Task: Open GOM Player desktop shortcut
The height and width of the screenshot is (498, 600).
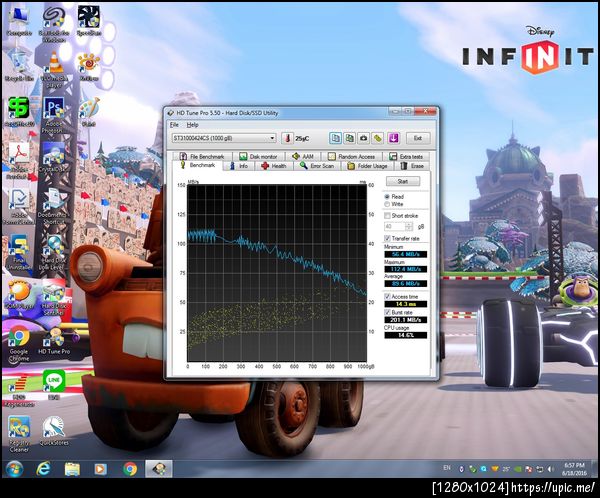Action: 18,295
